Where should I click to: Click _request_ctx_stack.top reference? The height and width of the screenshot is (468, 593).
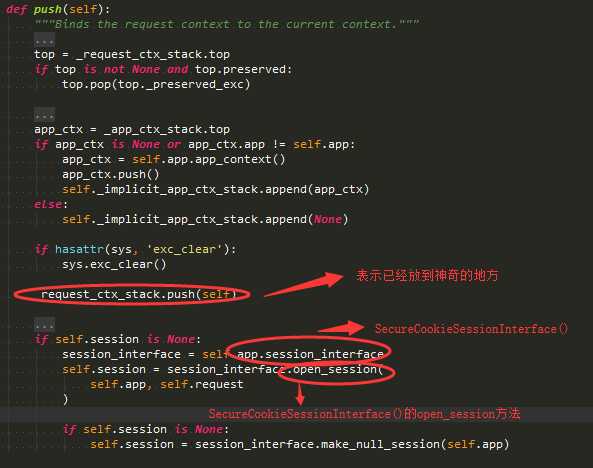(x=153, y=54)
